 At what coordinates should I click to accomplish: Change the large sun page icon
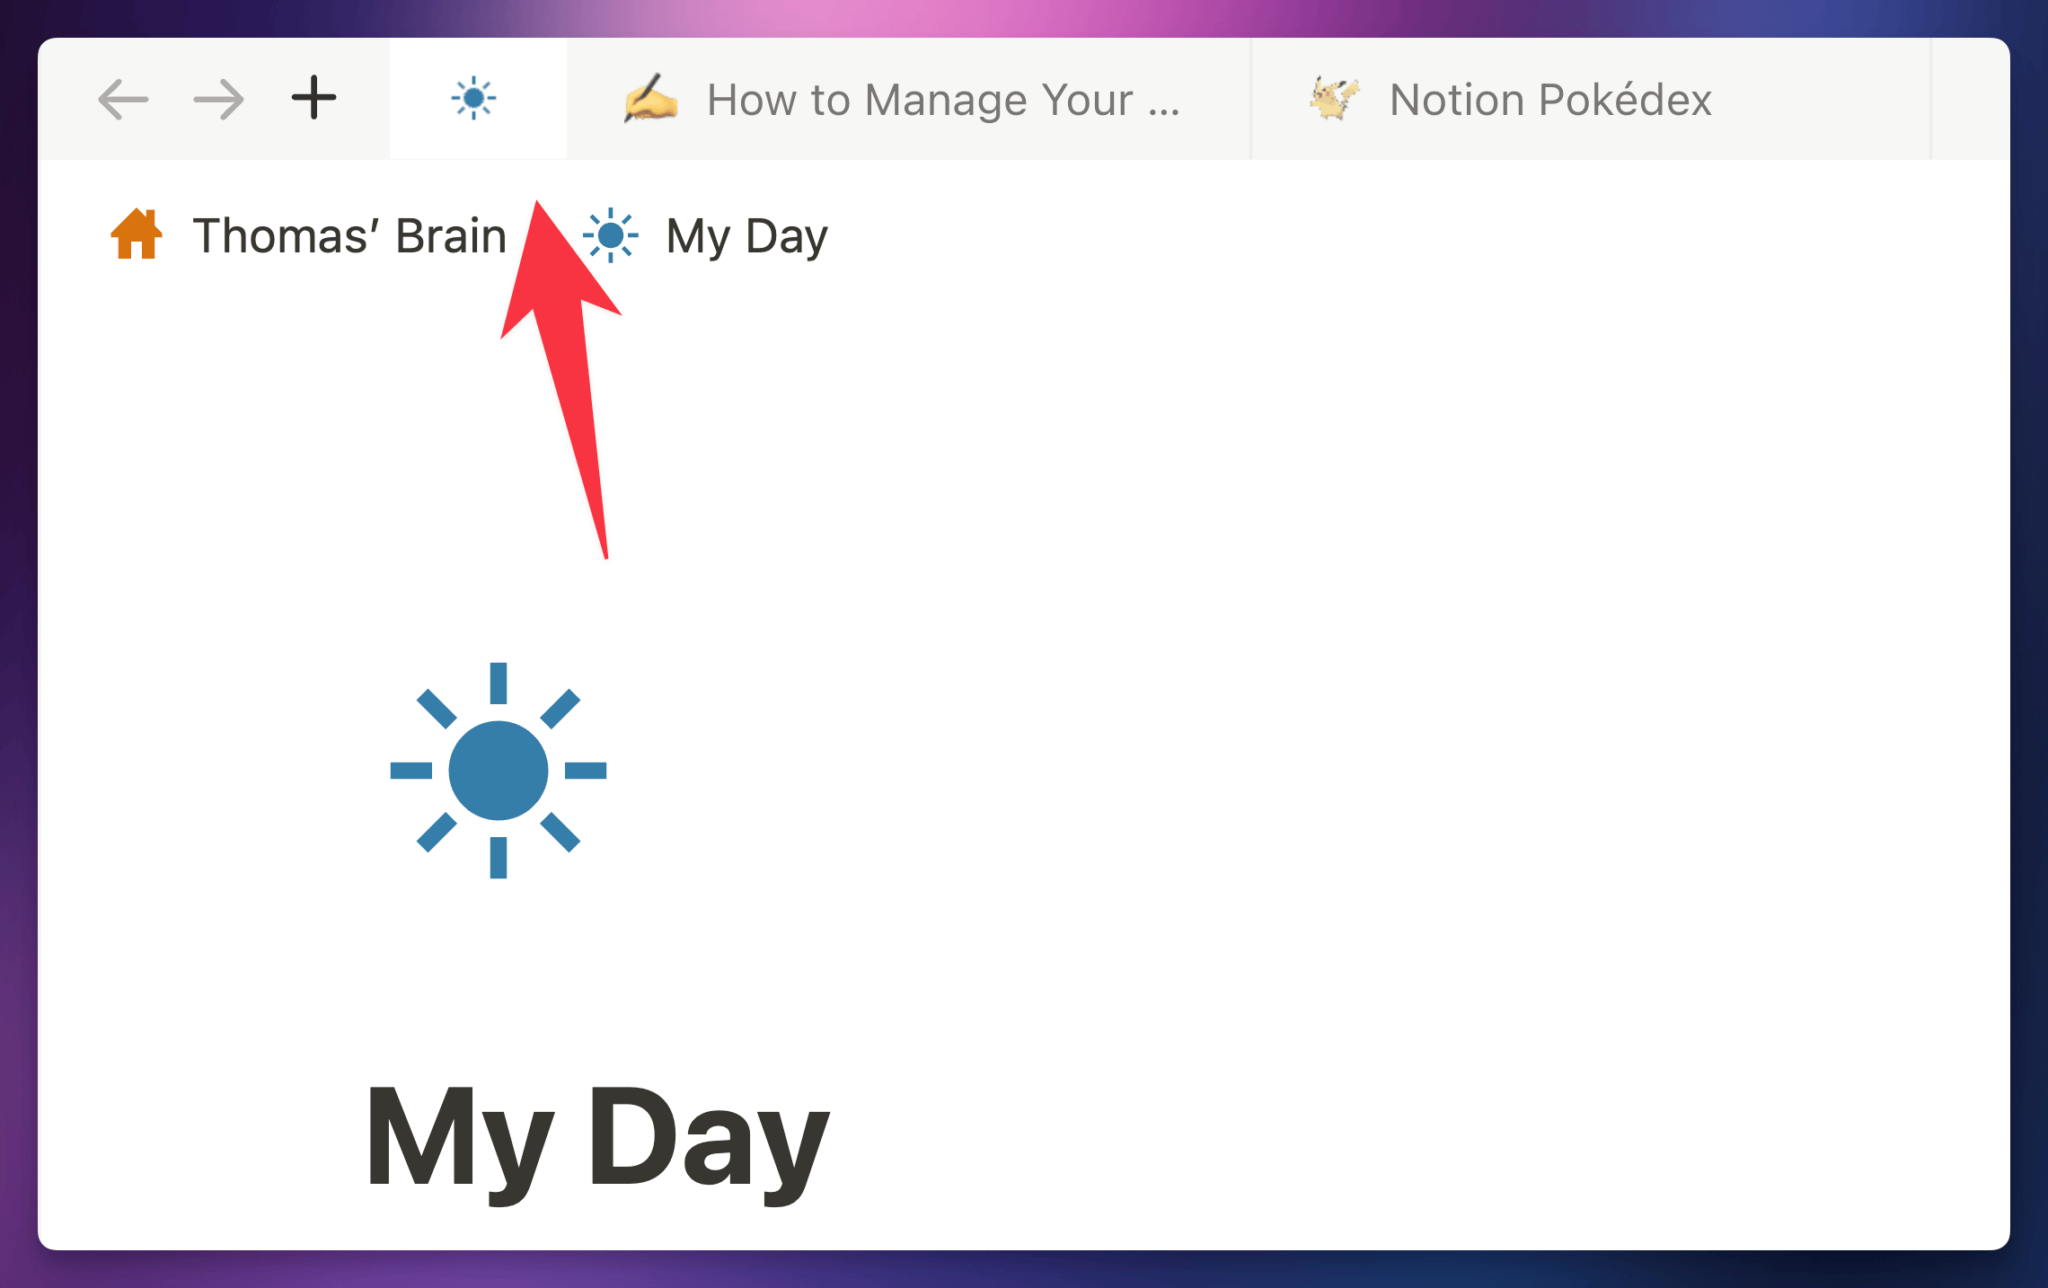pos(498,770)
